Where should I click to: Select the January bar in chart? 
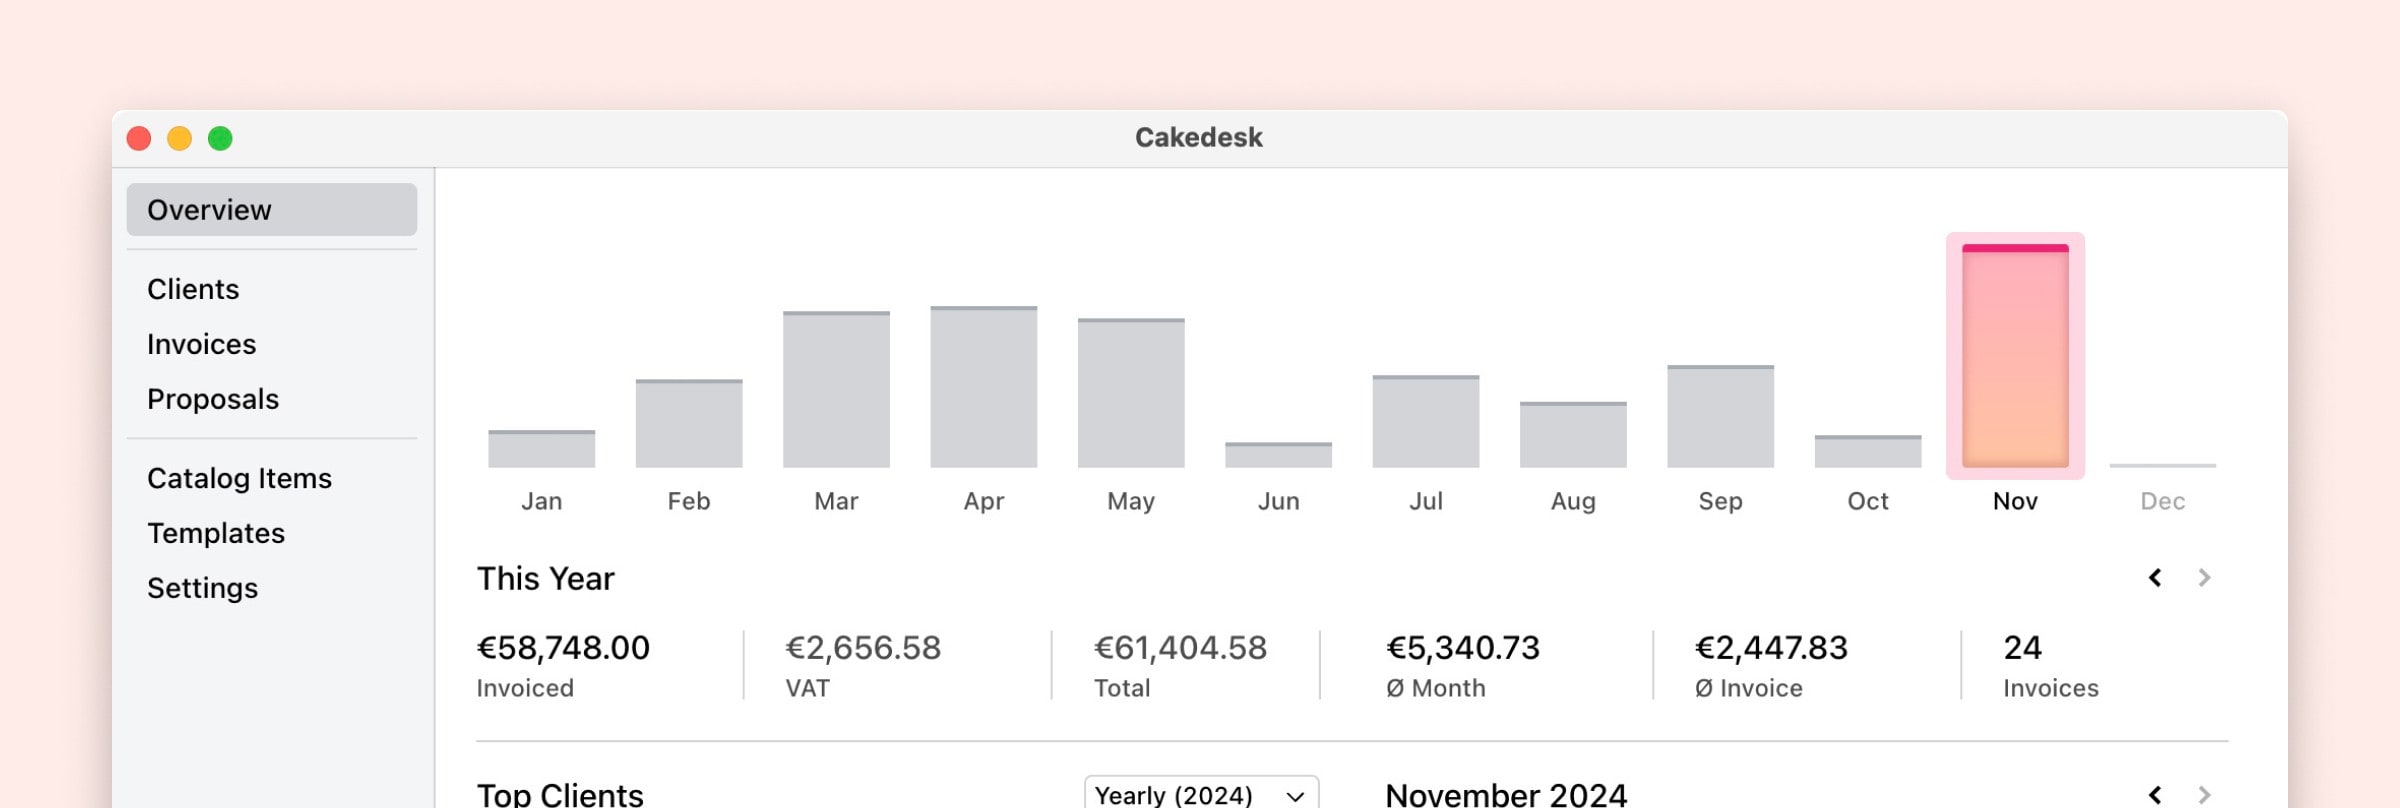click(541, 449)
